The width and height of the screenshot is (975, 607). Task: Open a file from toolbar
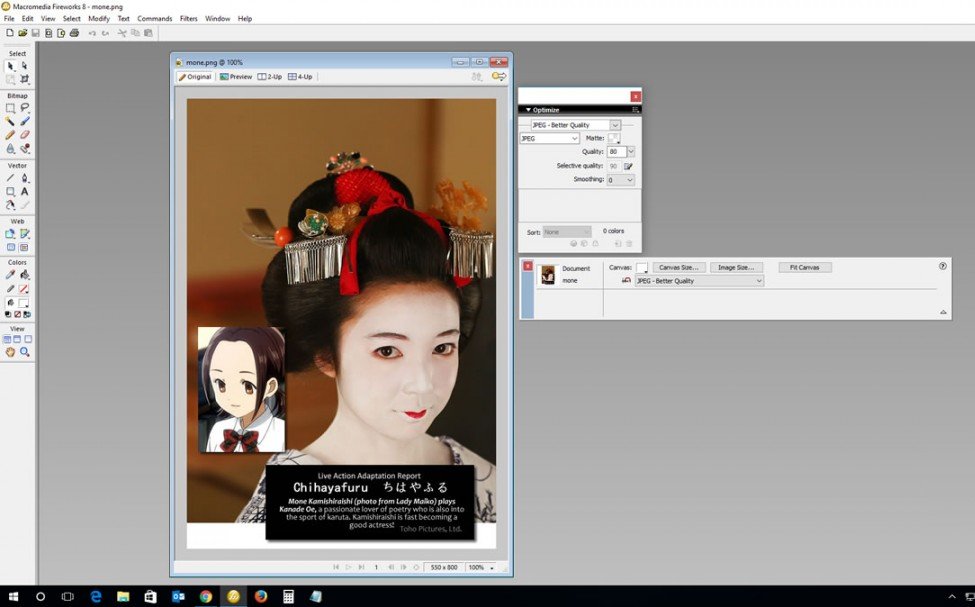pos(22,33)
